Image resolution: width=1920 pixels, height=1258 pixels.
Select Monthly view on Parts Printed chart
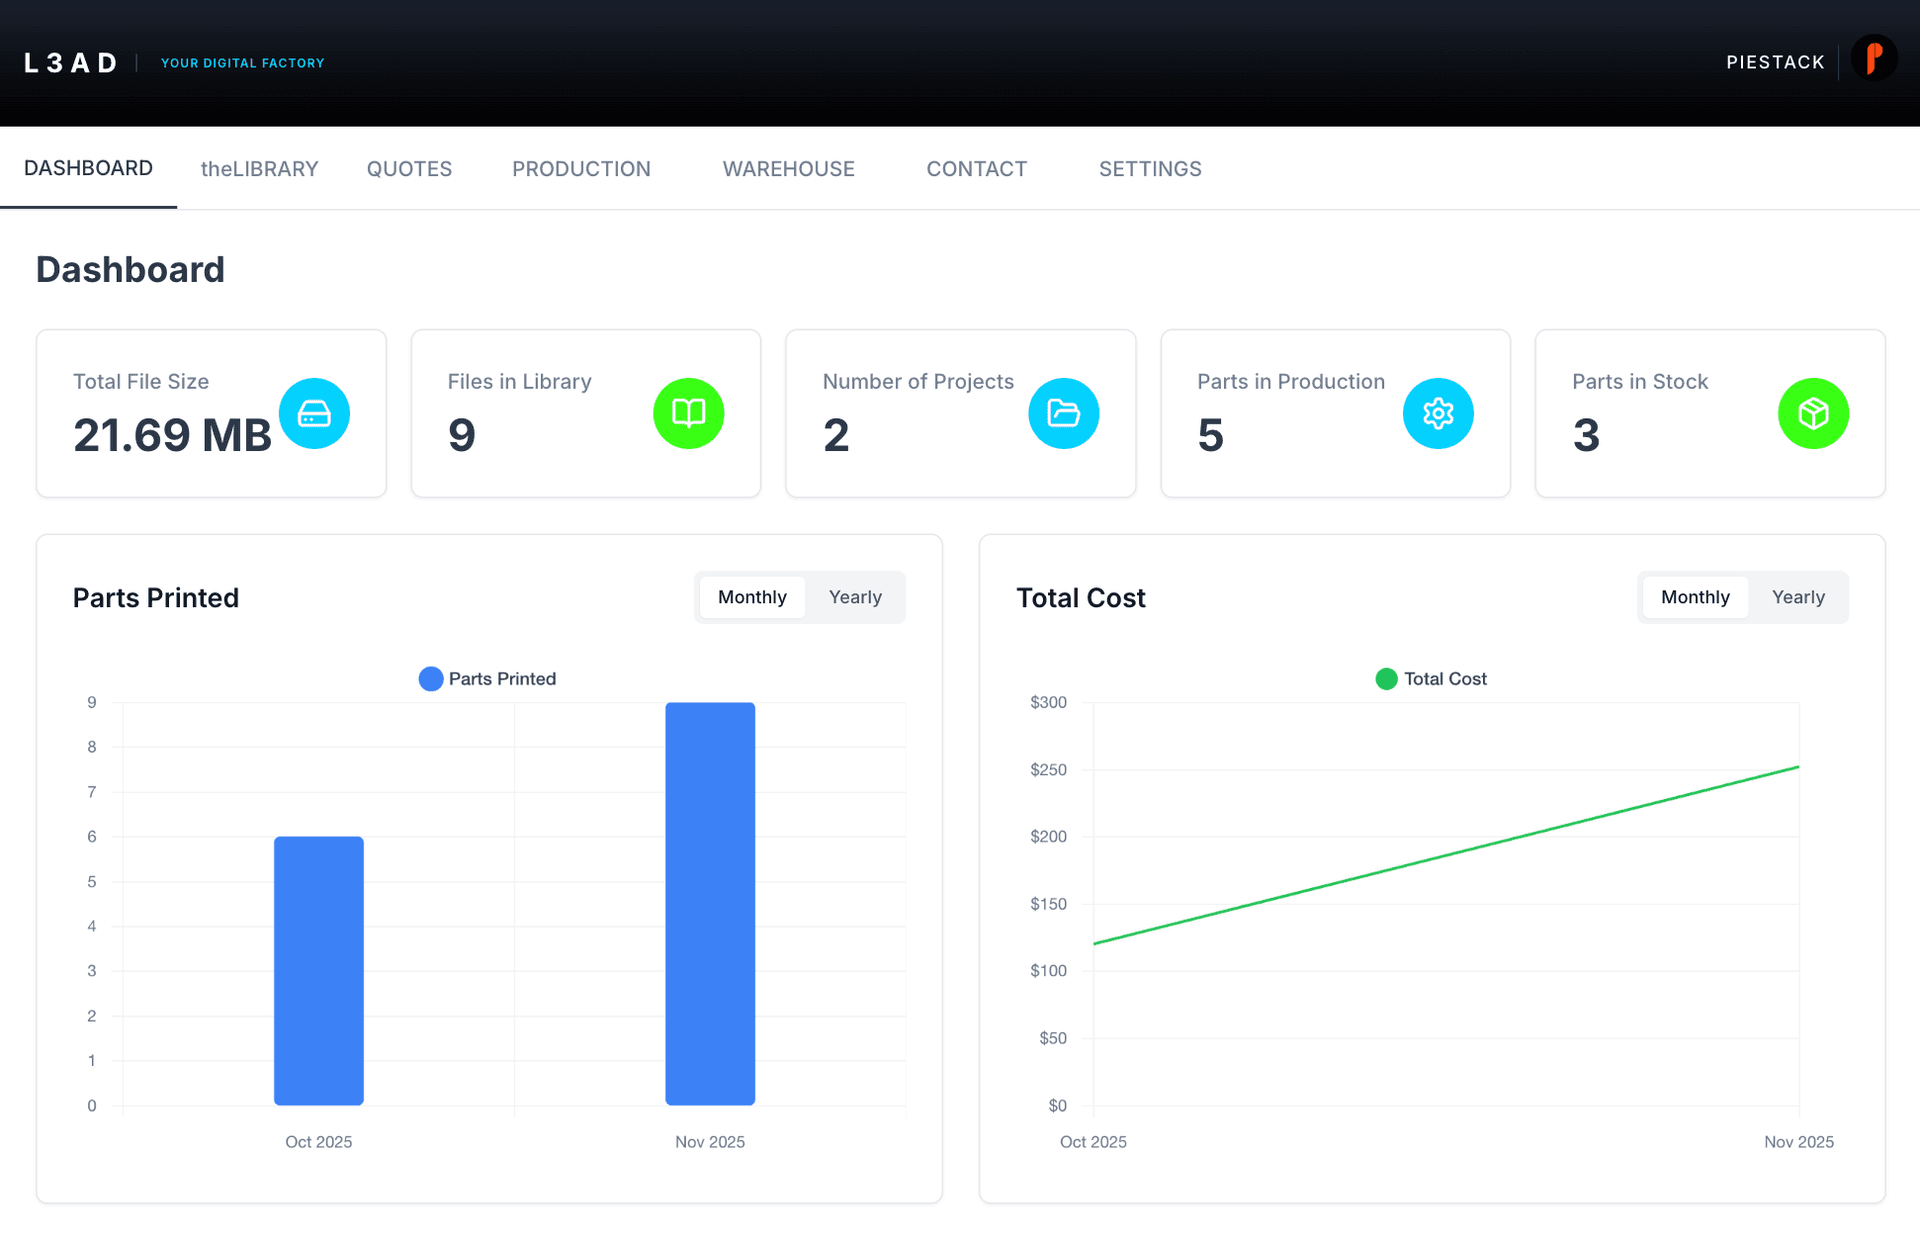click(x=751, y=597)
